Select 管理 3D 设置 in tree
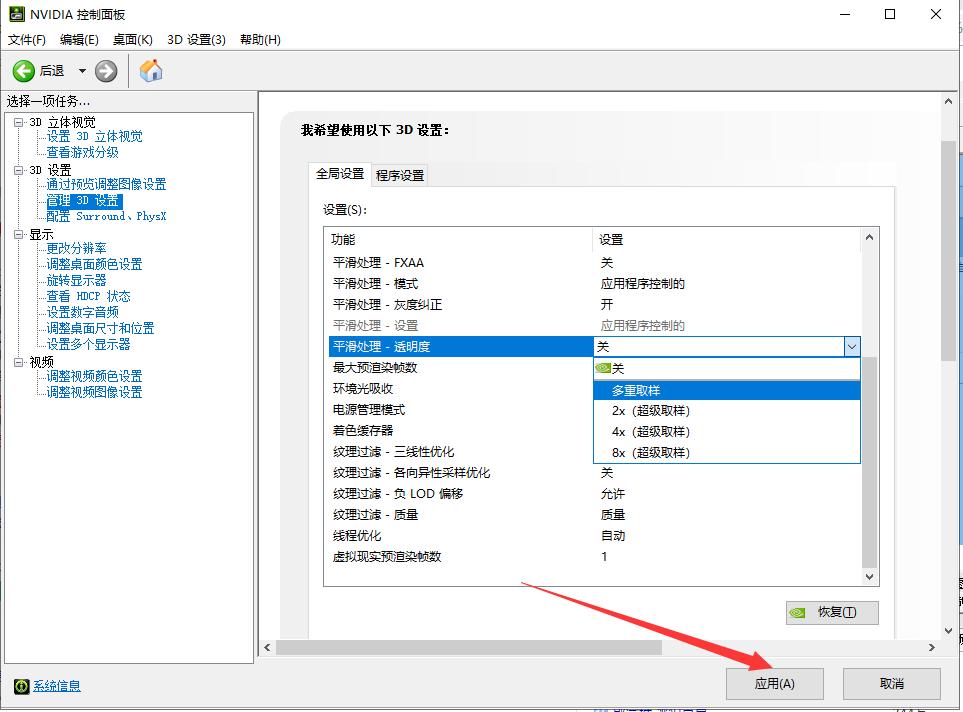 coord(83,201)
